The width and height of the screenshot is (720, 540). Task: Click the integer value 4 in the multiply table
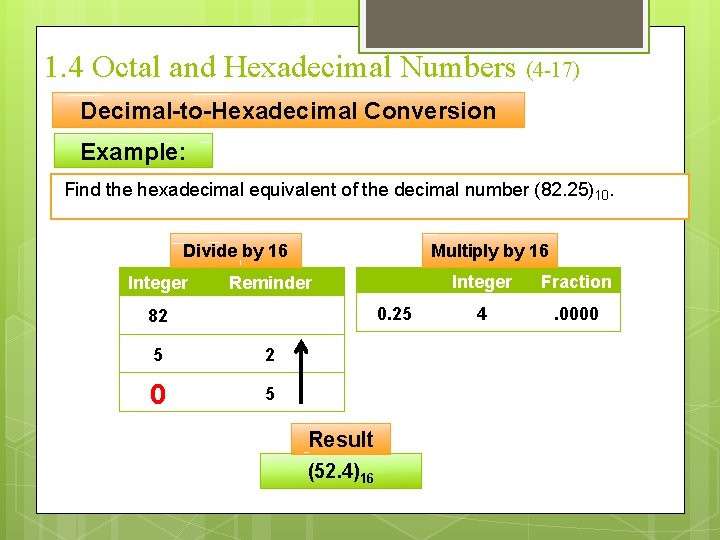pyautogui.click(x=482, y=314)
